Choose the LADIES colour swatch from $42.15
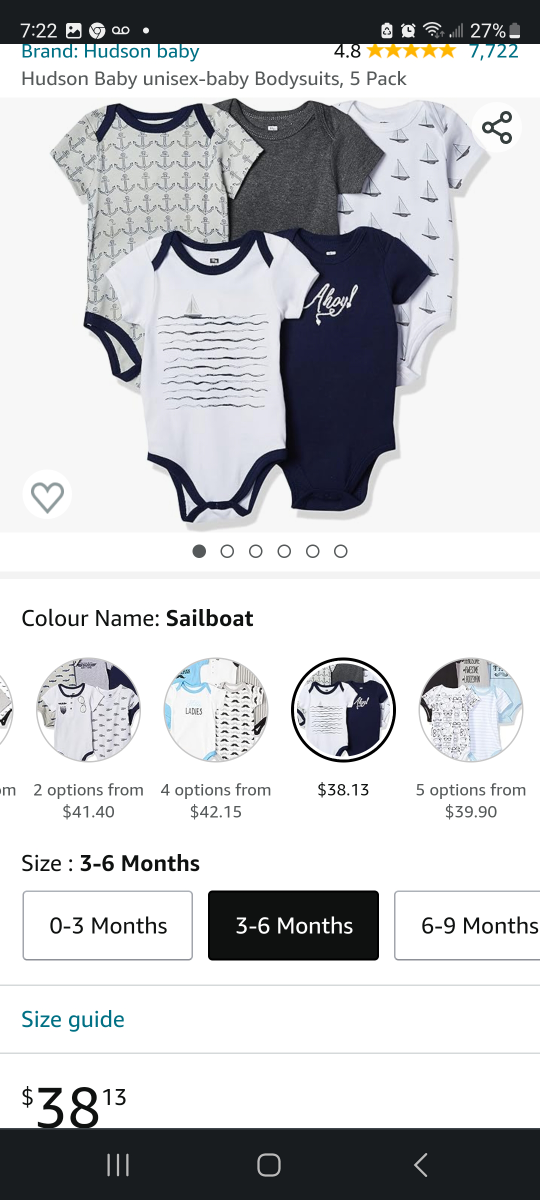 [x=216, y=710]
